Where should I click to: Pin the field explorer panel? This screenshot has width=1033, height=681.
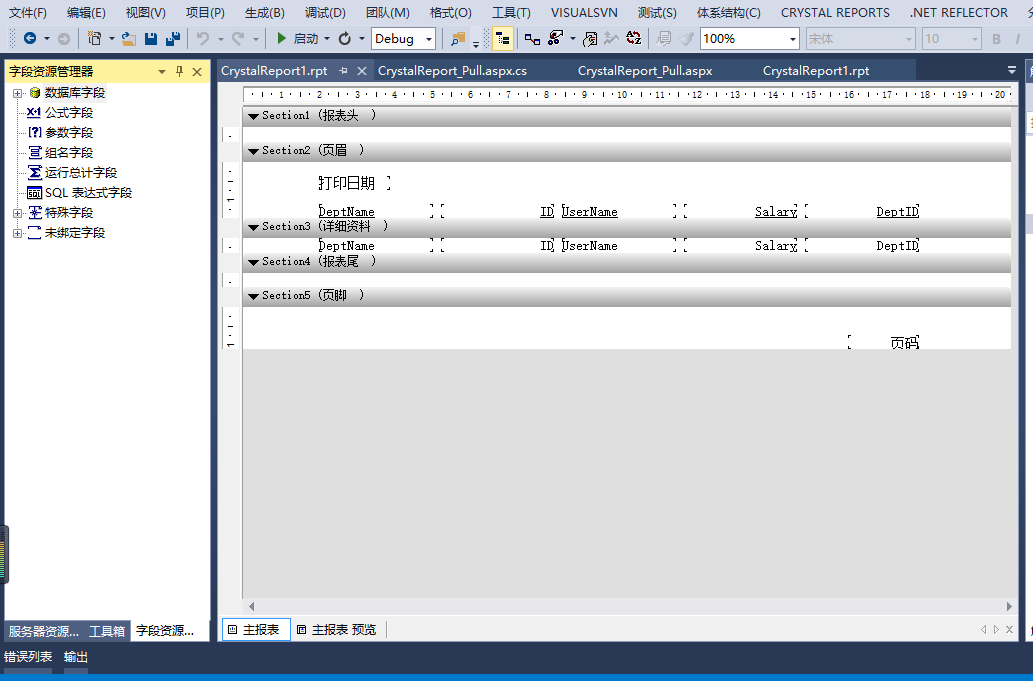tap(179, 71)
